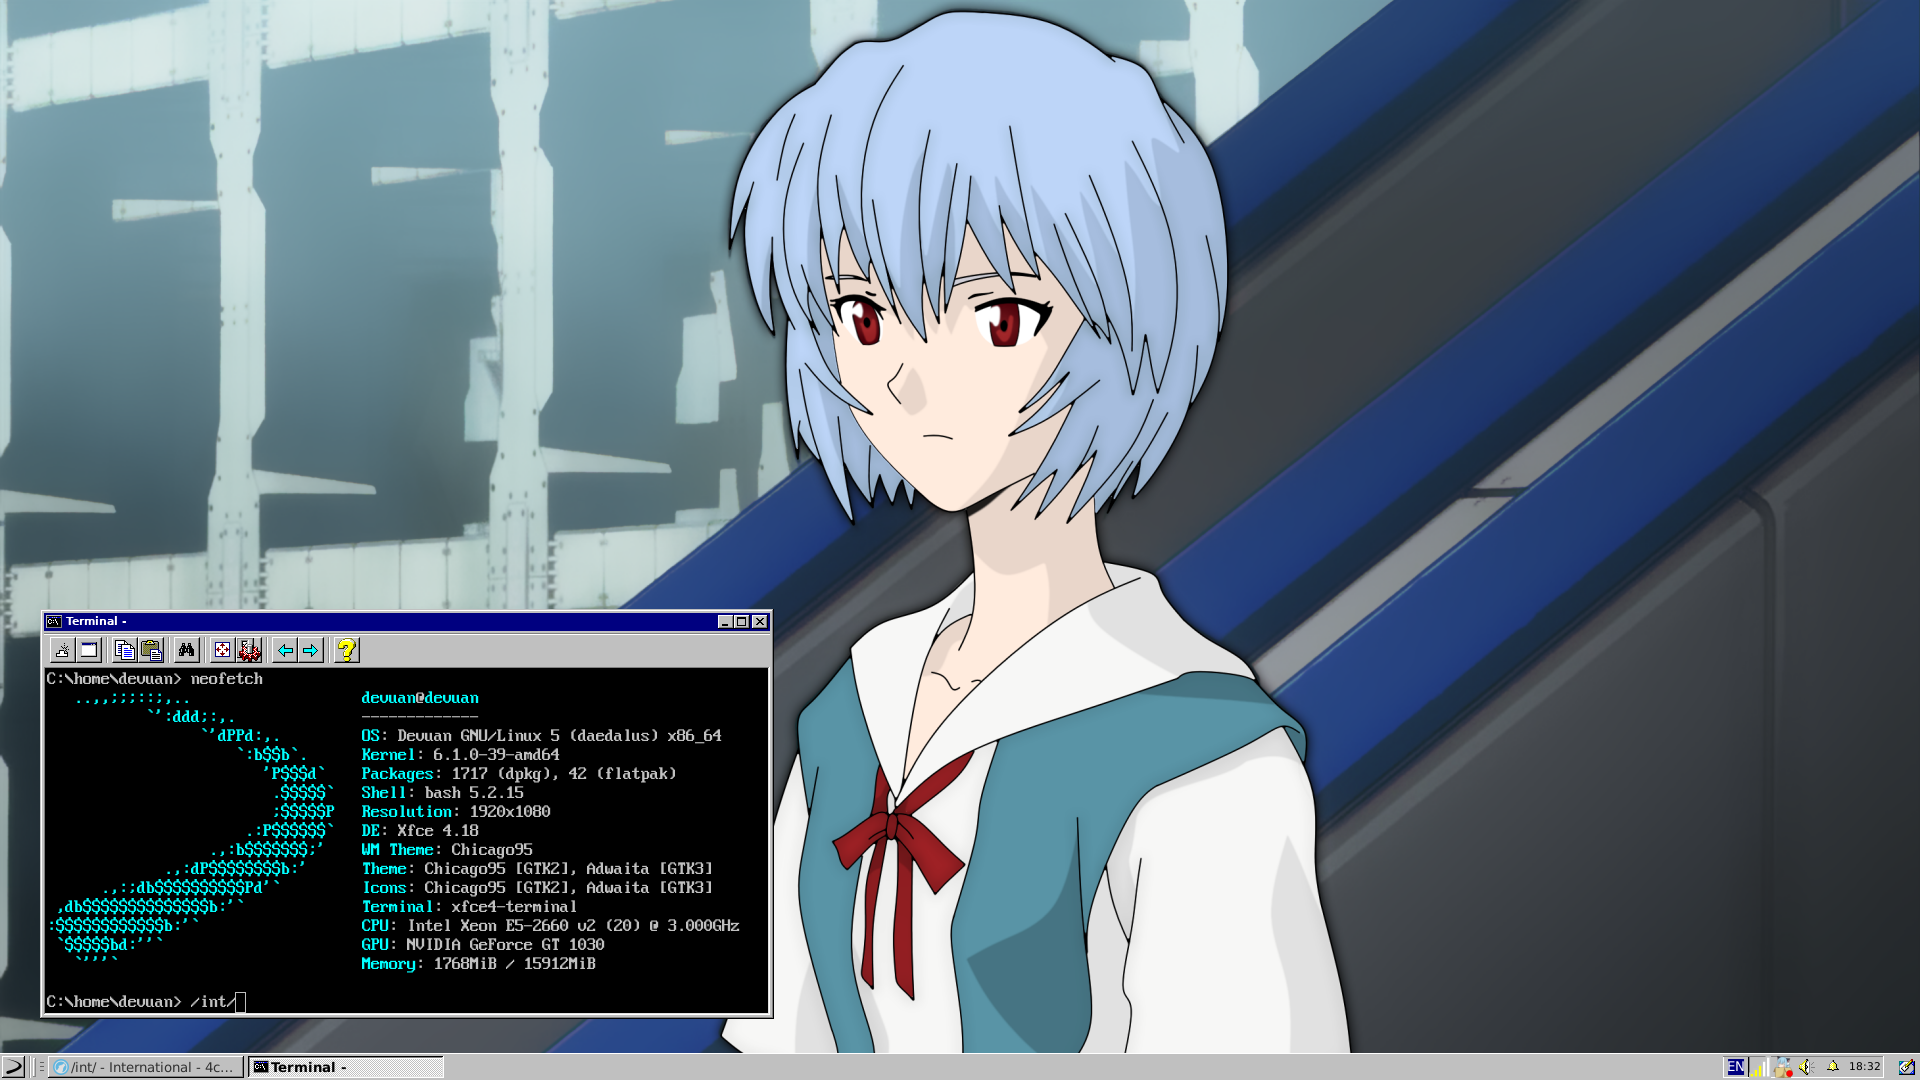Click the Paste toolbar icon
The height and width of the screenshot is (1080, 1920).
point(151,650)
